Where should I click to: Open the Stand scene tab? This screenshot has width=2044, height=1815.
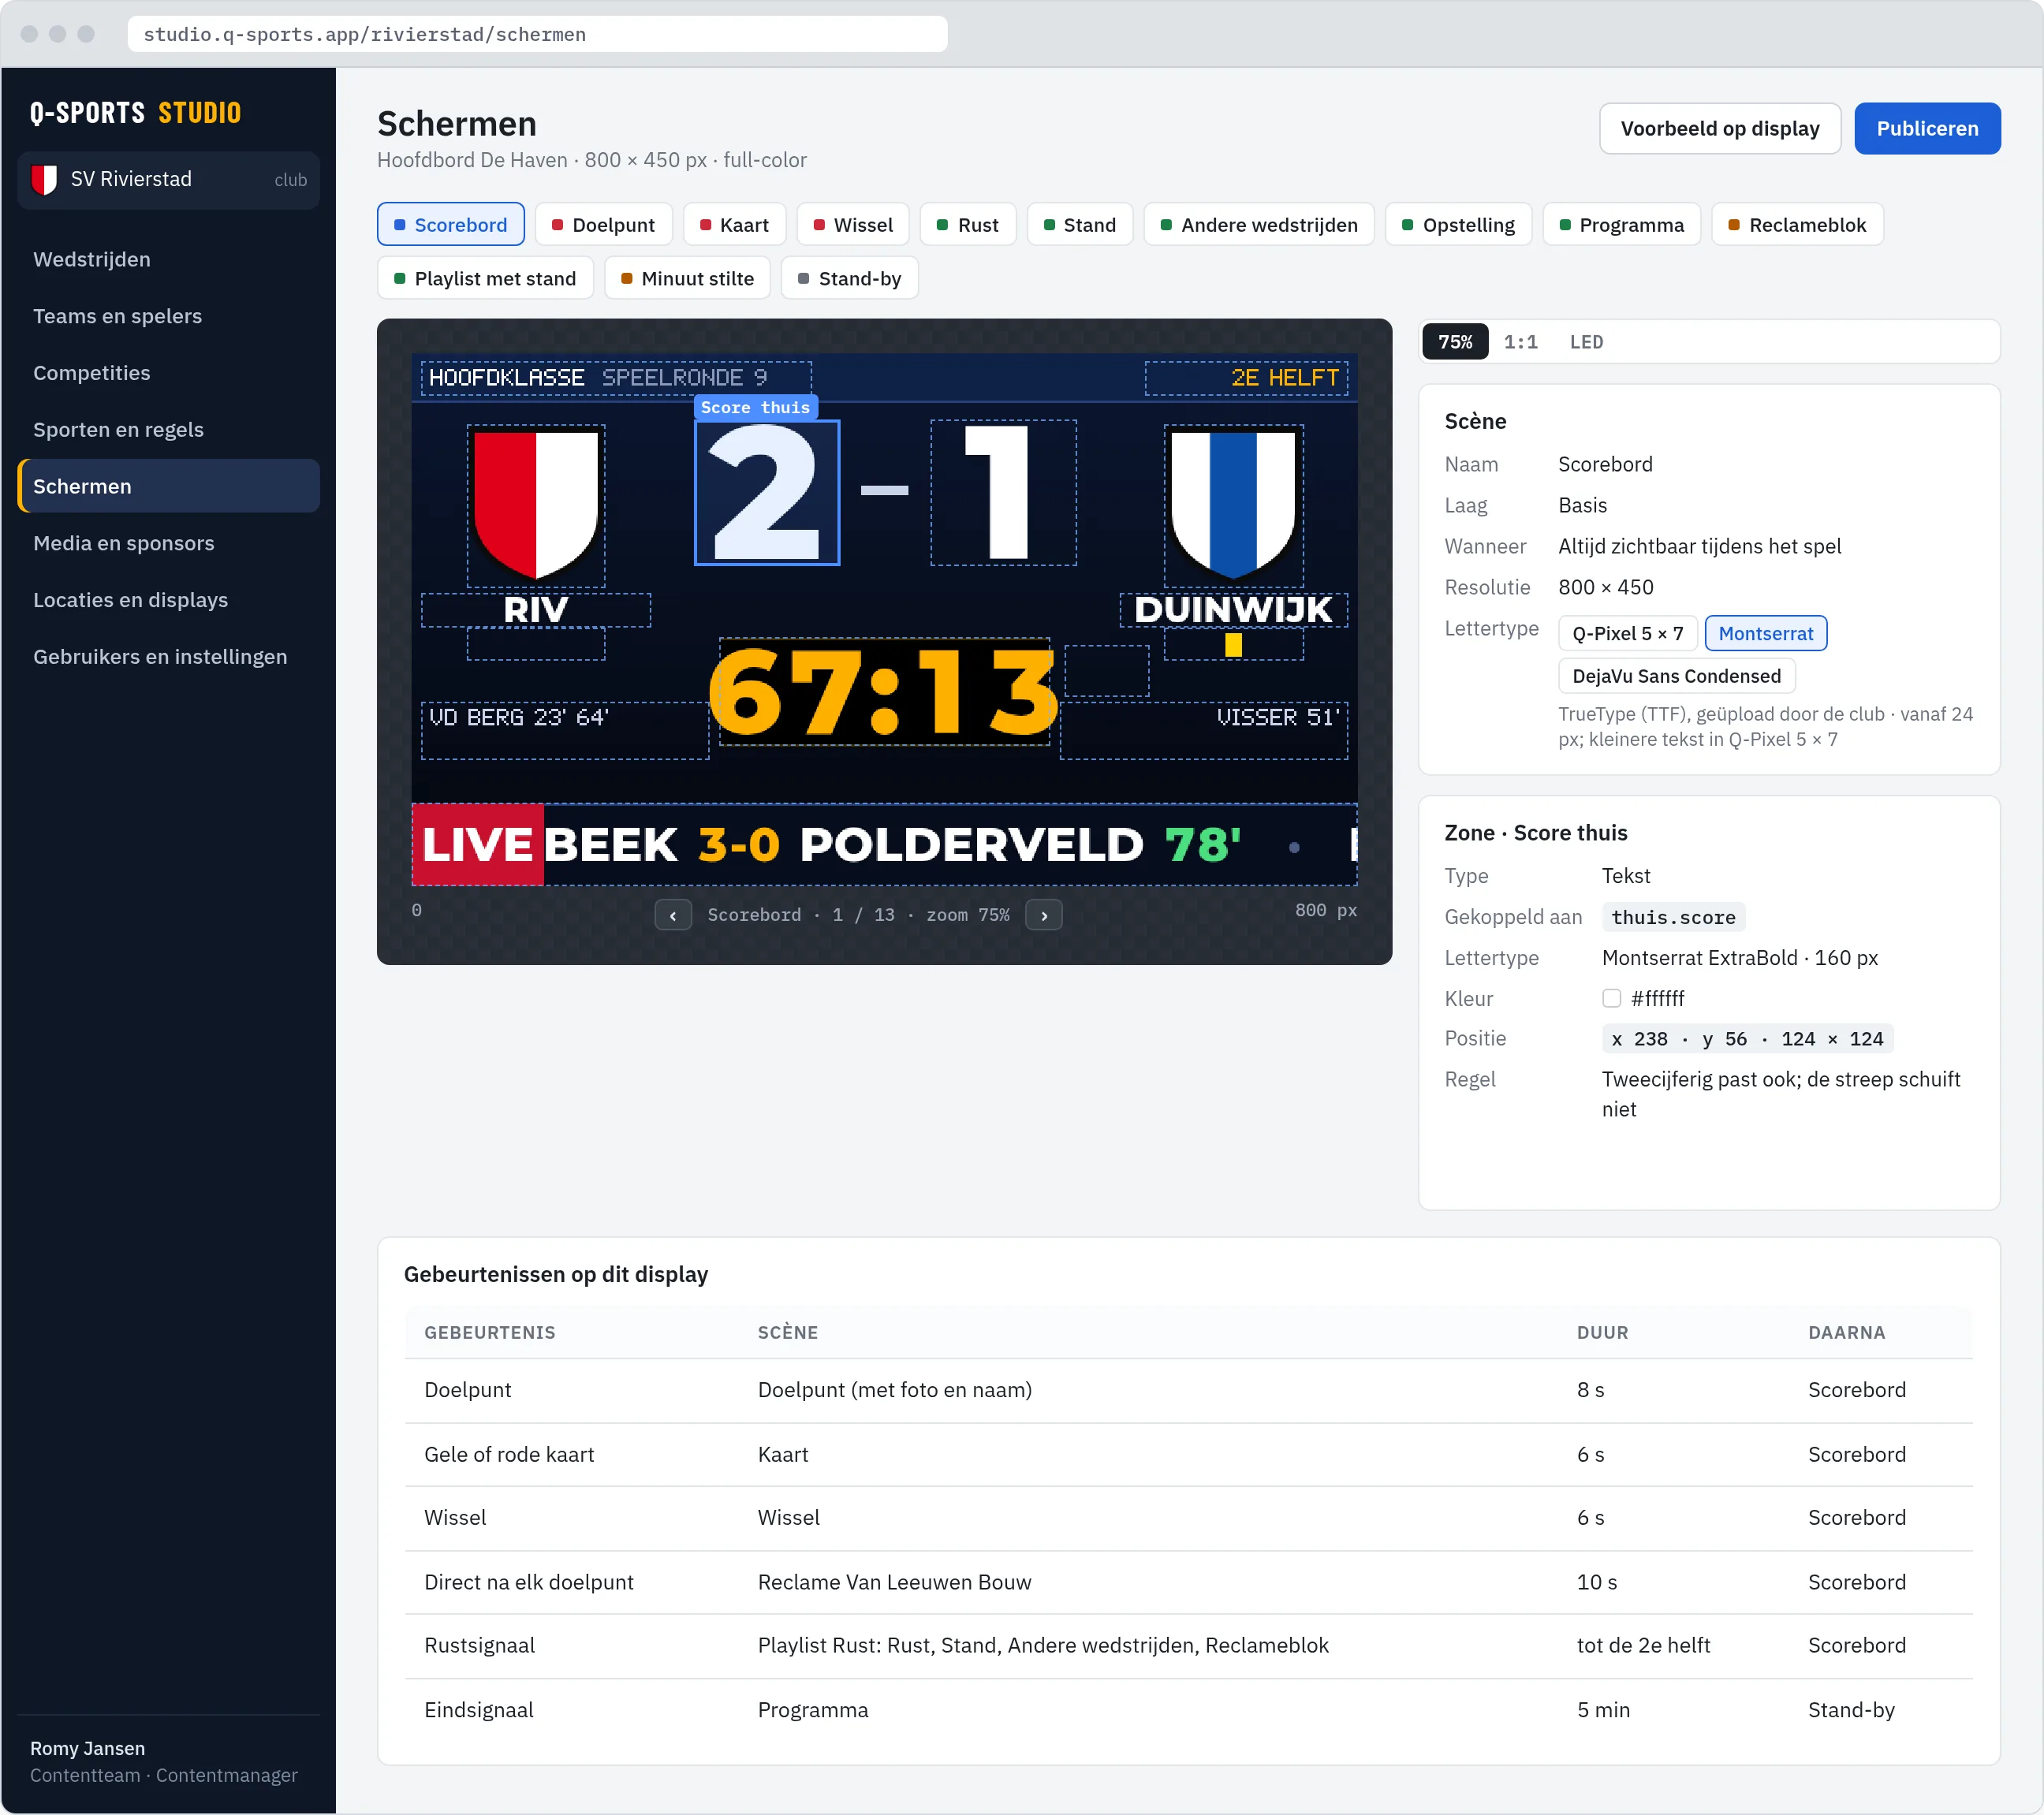(x=1079, y=225)
